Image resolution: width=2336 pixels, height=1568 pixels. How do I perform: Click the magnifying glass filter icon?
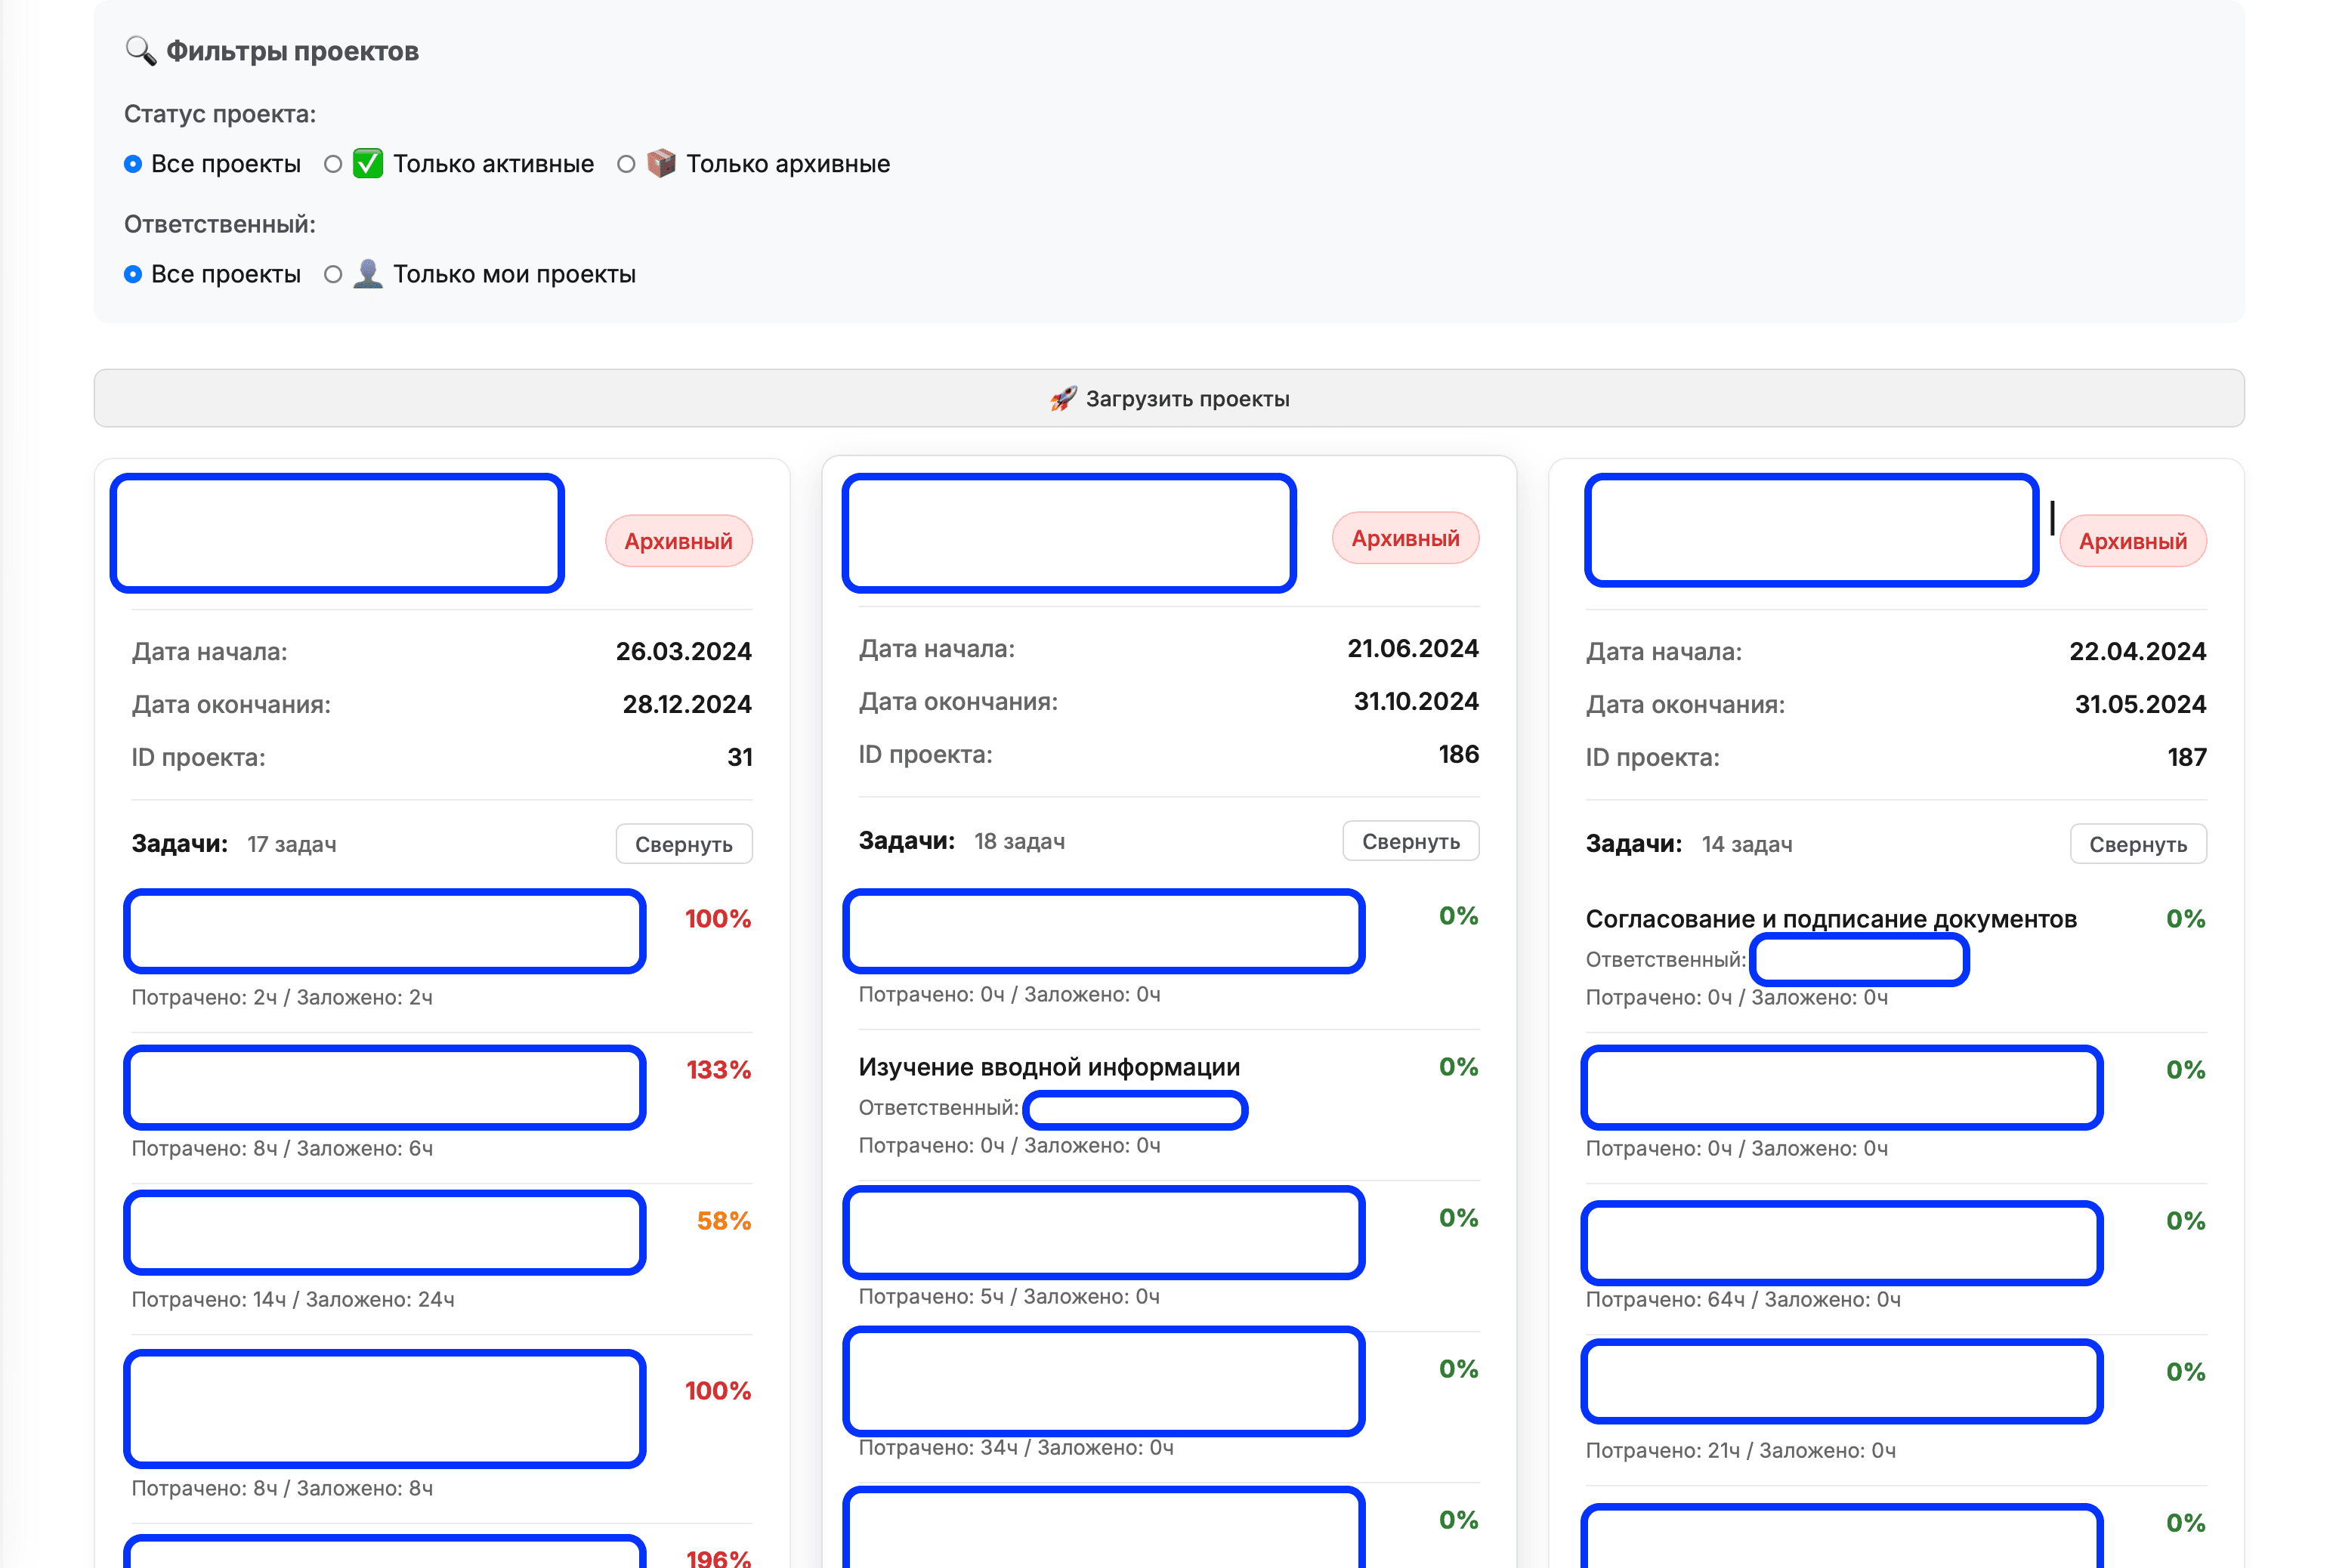[x=140, y=51]
